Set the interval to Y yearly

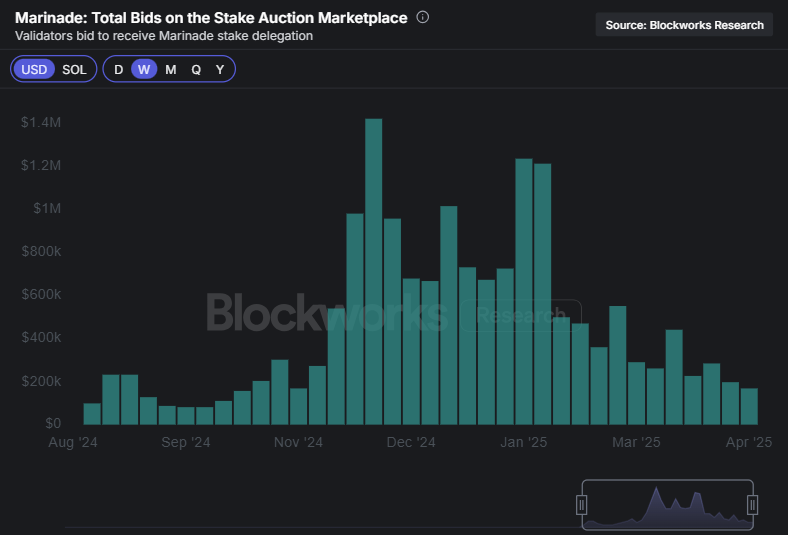220,70
